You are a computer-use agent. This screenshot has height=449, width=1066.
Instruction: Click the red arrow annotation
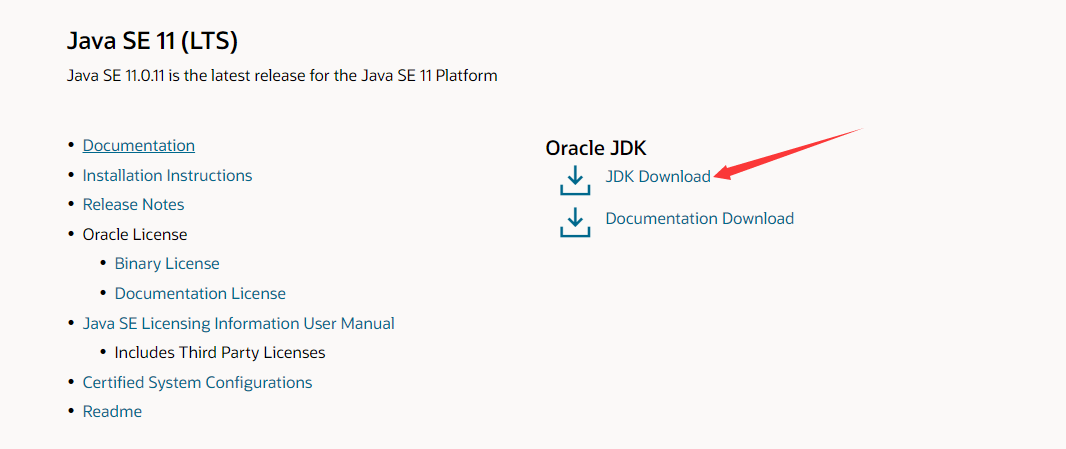click(x=788, y=152)
